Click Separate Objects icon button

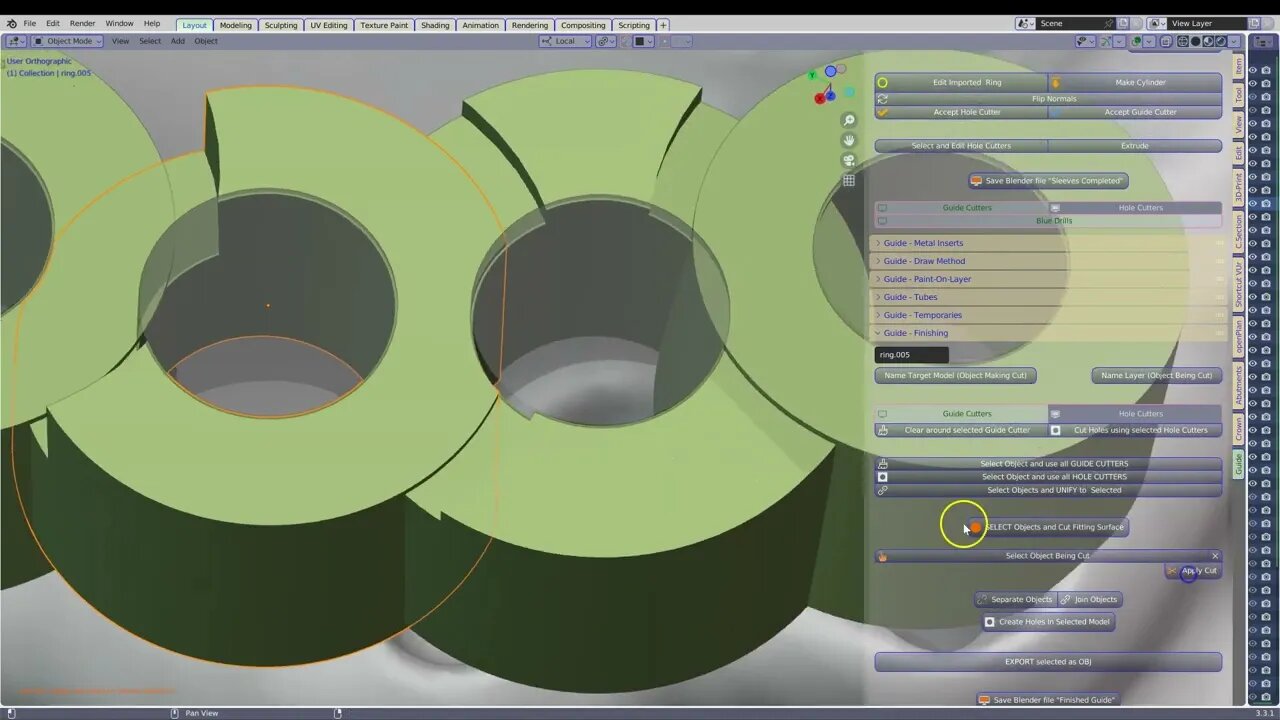pos(1015,599)
